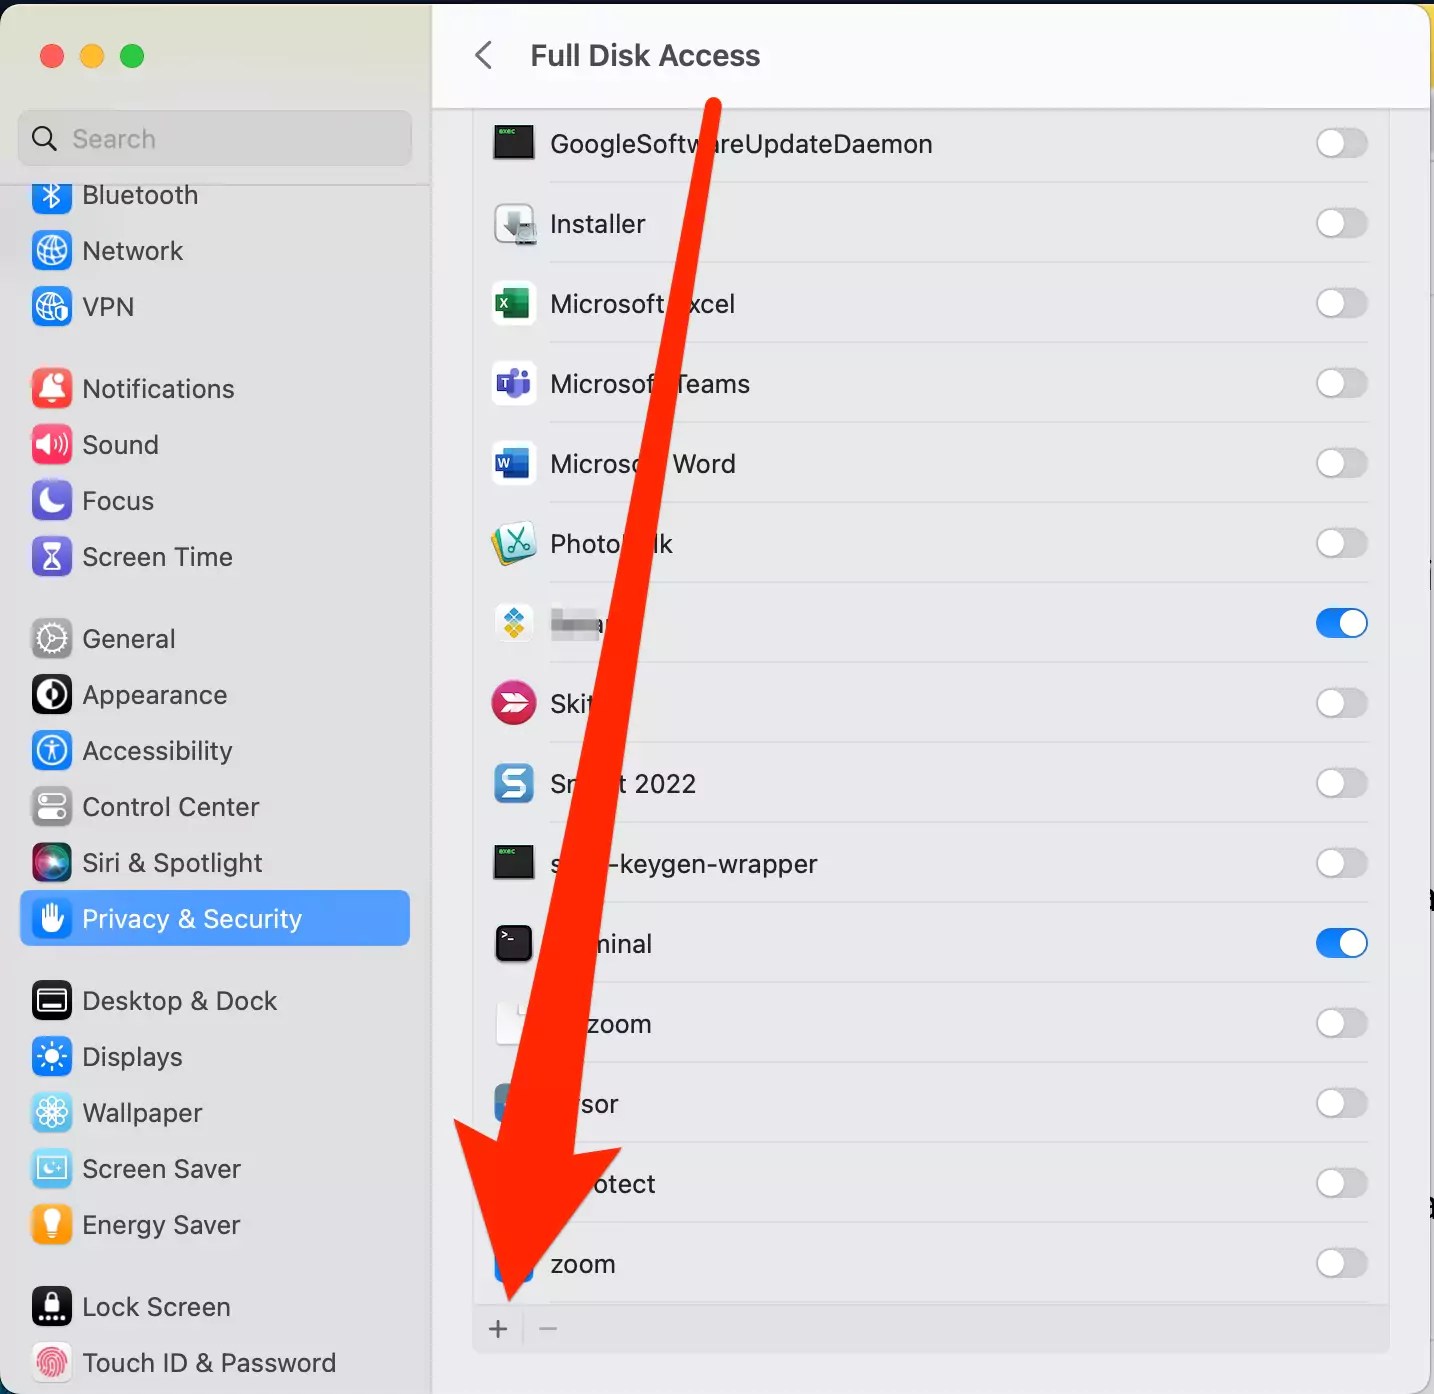
Task: Enable Full Disk Access for Microsoft Word
Action: (1340, 463)
